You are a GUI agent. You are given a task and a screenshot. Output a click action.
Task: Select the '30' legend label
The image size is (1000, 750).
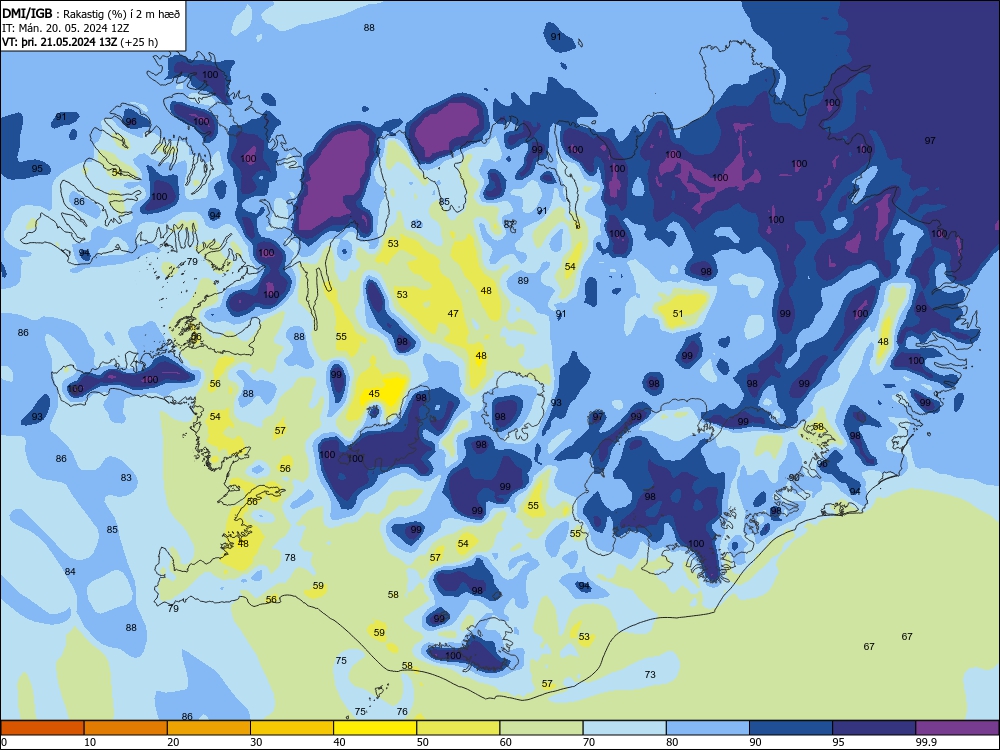pyautogui.click(x=256, y=742)
